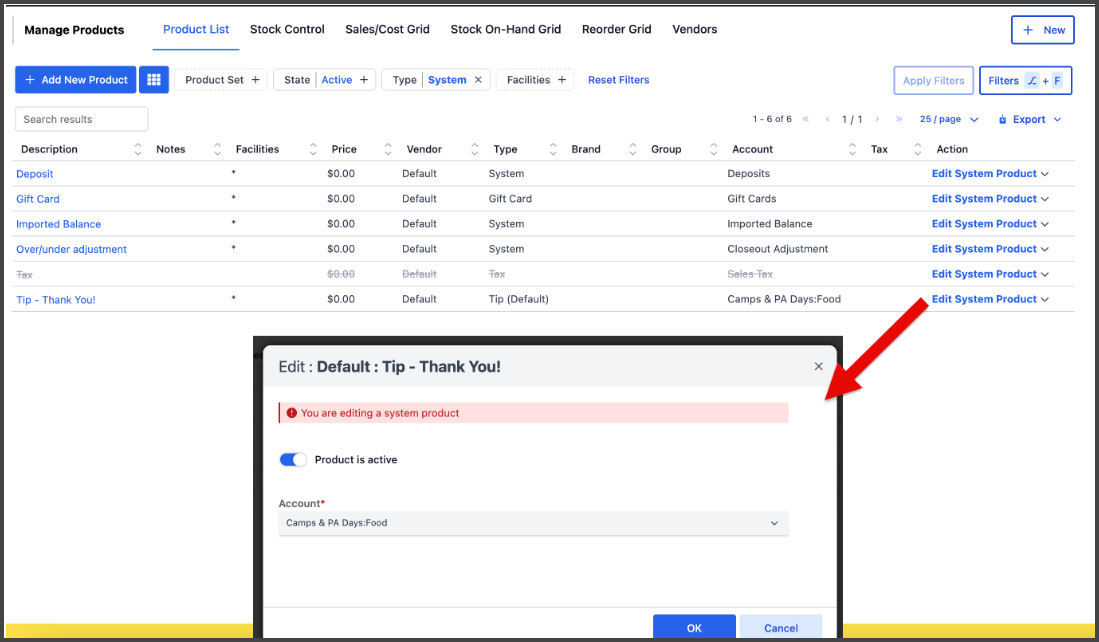Expand action chevron for Deposit row
The image size is (1099, 642).
(x=1045, y=174)
